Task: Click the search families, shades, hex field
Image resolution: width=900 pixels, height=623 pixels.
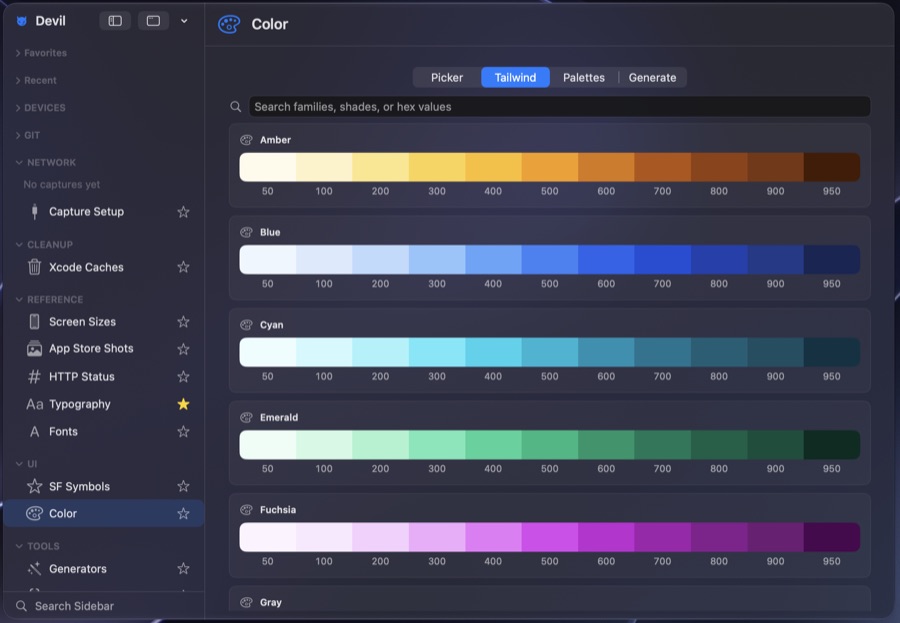Action: point(560,107)
